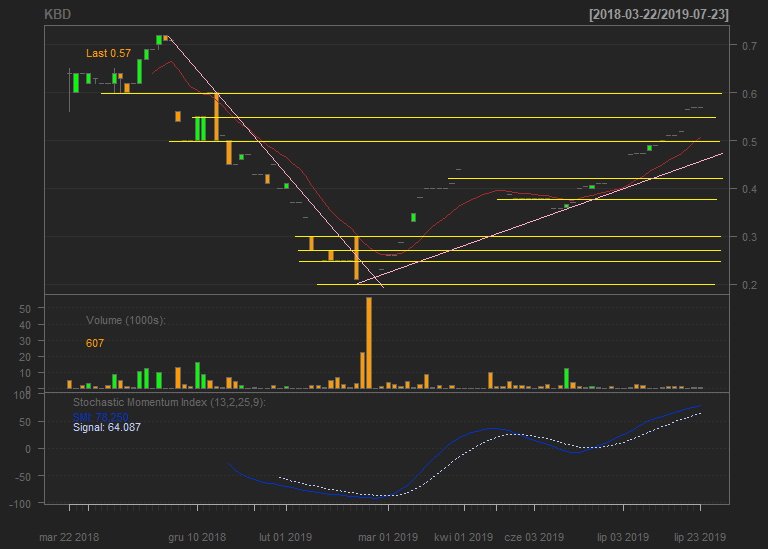Screen dimensions: 768x549
Task: Click the 'lut 01 2019' date label
Action: coord(286,537)
